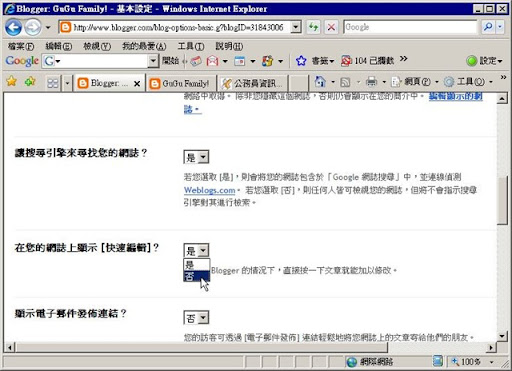
Task: Click the 開始 search button
Action: click(170, 61)
